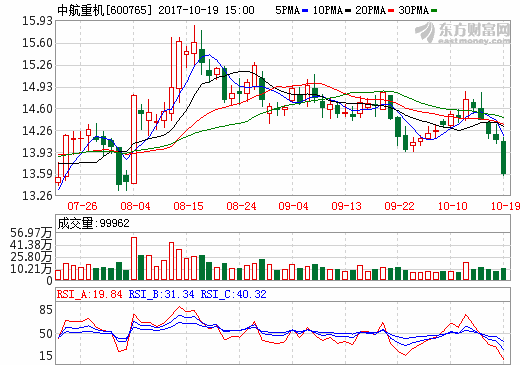Click the 2017-10-19 15:00 timestamp
The width and height of the screenshot is (520, 365).
pyautogui.click(x=206, y=10)
